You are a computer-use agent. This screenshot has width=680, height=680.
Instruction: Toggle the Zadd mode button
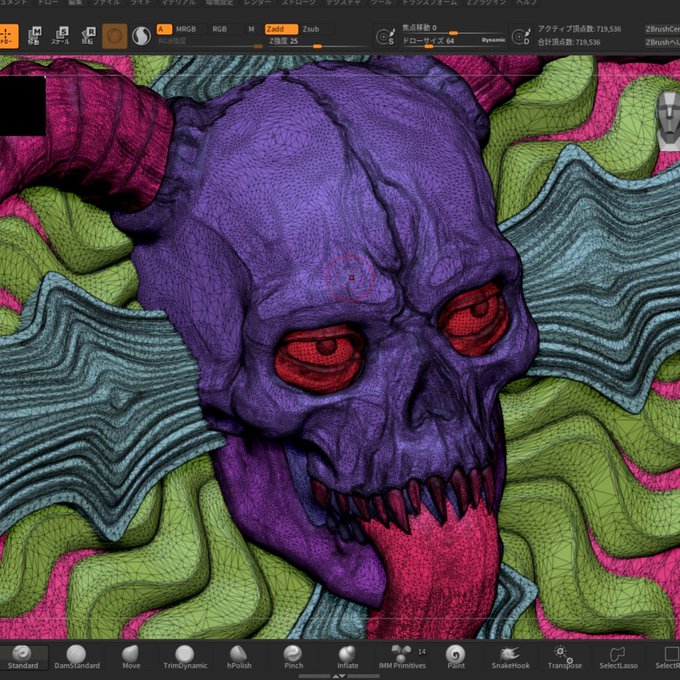pos(281,29)
